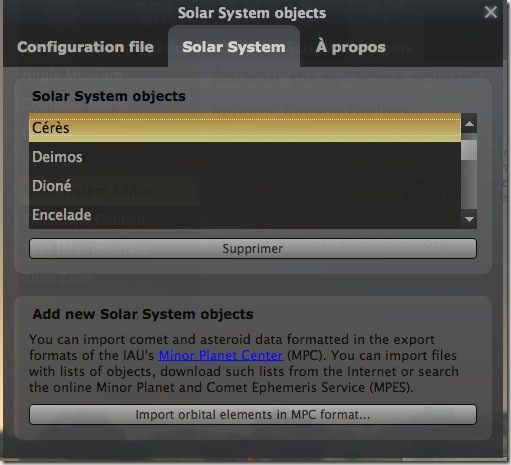Viewport: 511px width, 465px height.
Task: Switch to the Configuration file tab
Action: tap(85, 47)
